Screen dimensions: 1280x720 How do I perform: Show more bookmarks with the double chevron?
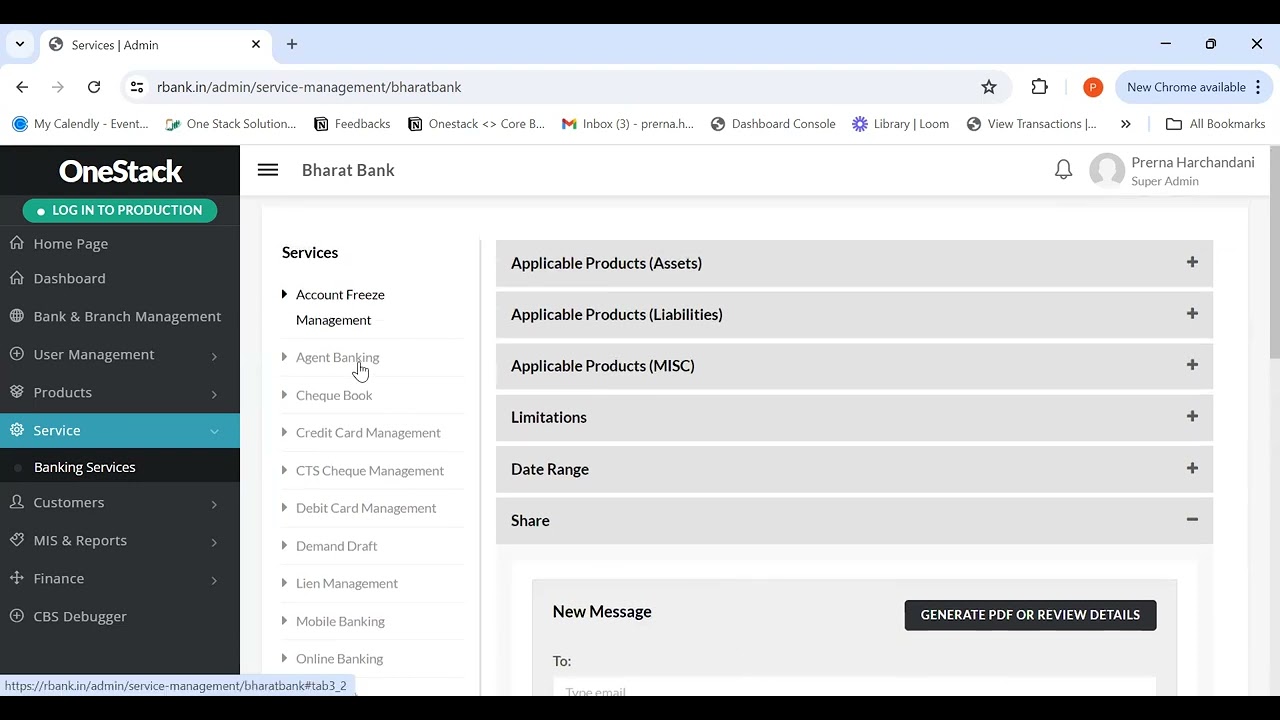1126,124
